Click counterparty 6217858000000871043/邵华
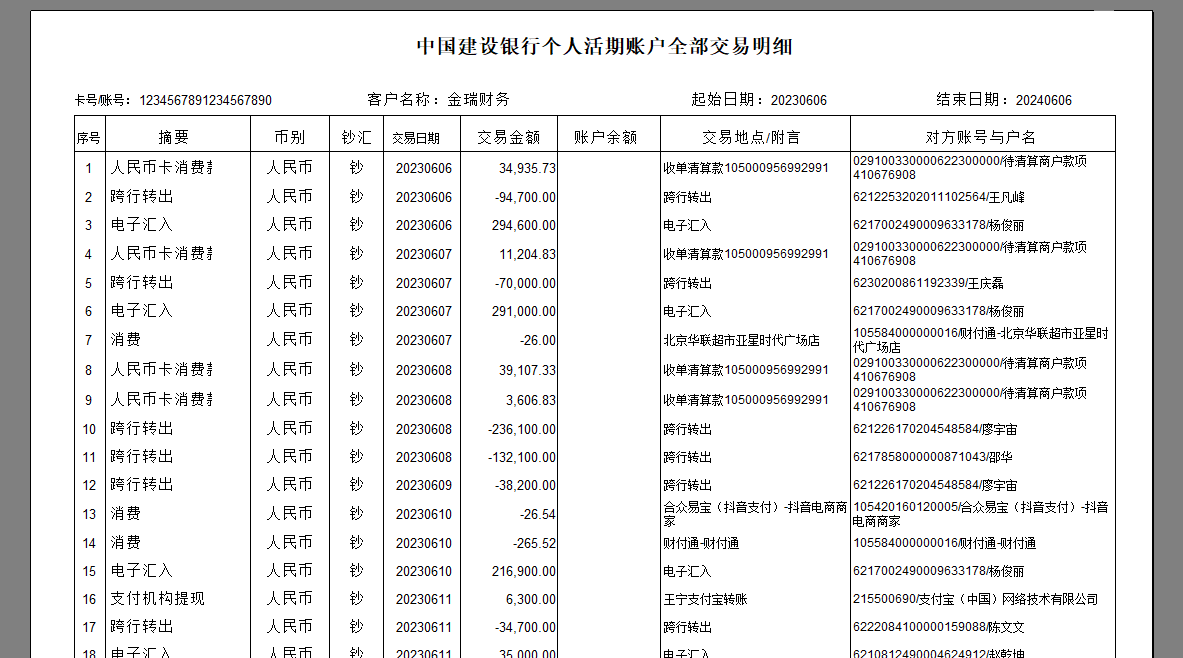 (933, 457)
